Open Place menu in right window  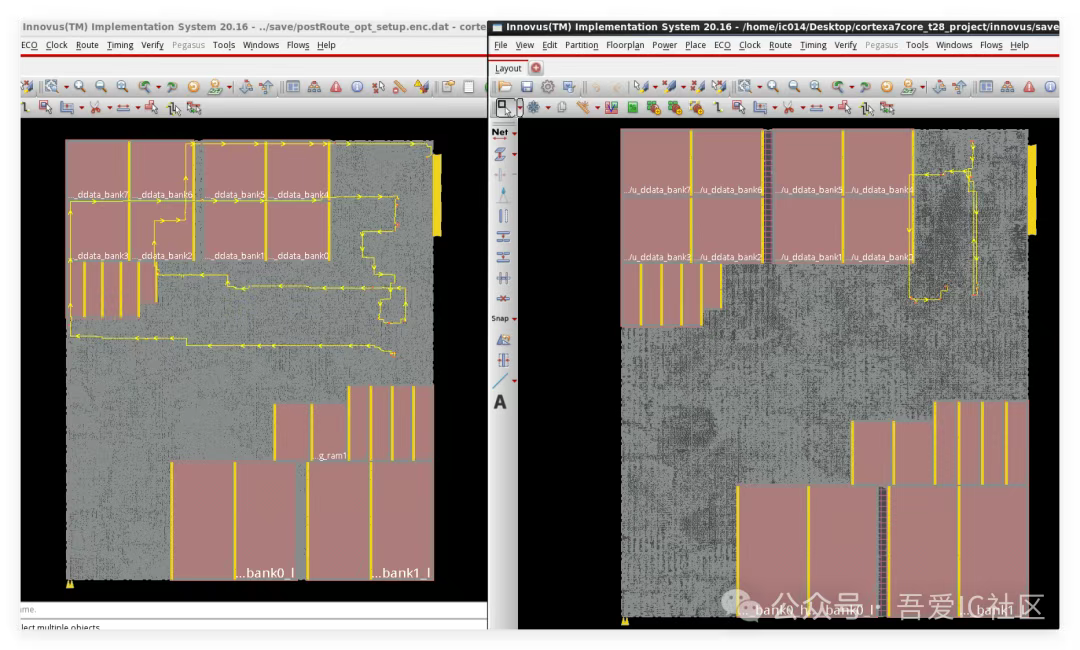695,45
